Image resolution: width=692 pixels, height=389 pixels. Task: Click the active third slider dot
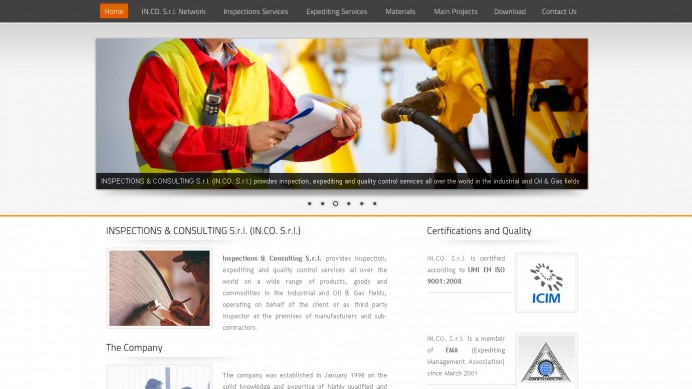point(335,204)
